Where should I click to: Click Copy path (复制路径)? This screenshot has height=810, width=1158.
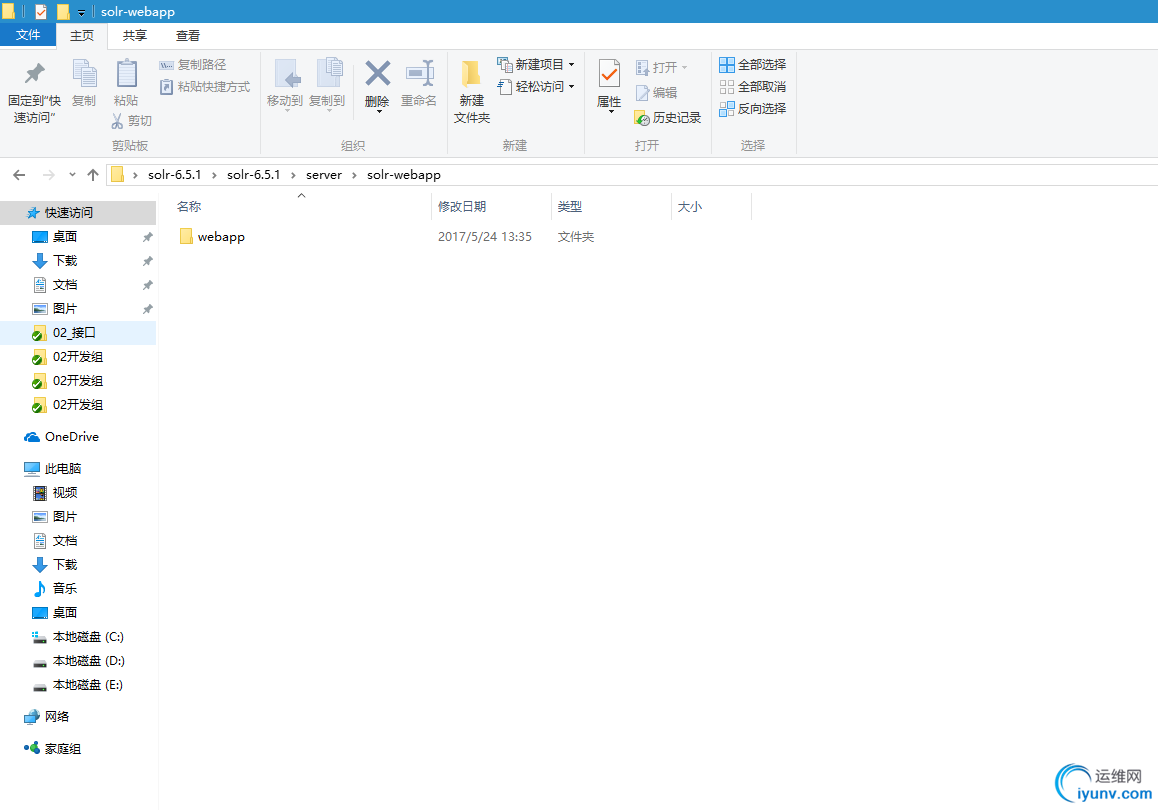click(x=193, y=65)
